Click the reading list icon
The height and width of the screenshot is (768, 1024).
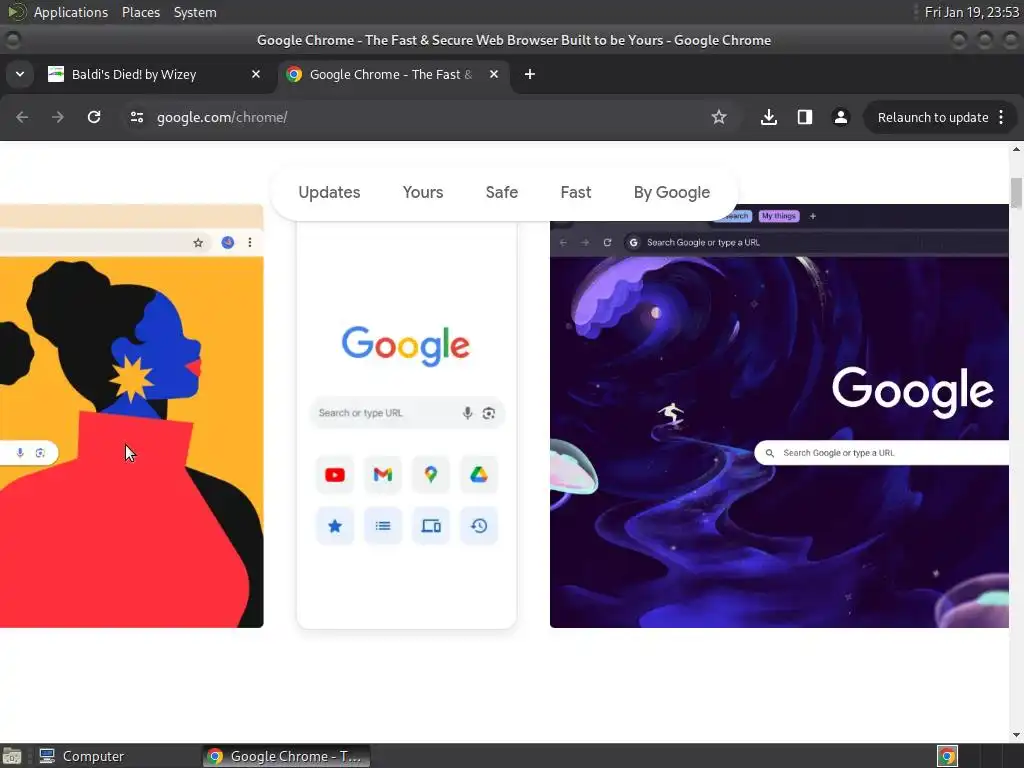click(x=383, y=526)
